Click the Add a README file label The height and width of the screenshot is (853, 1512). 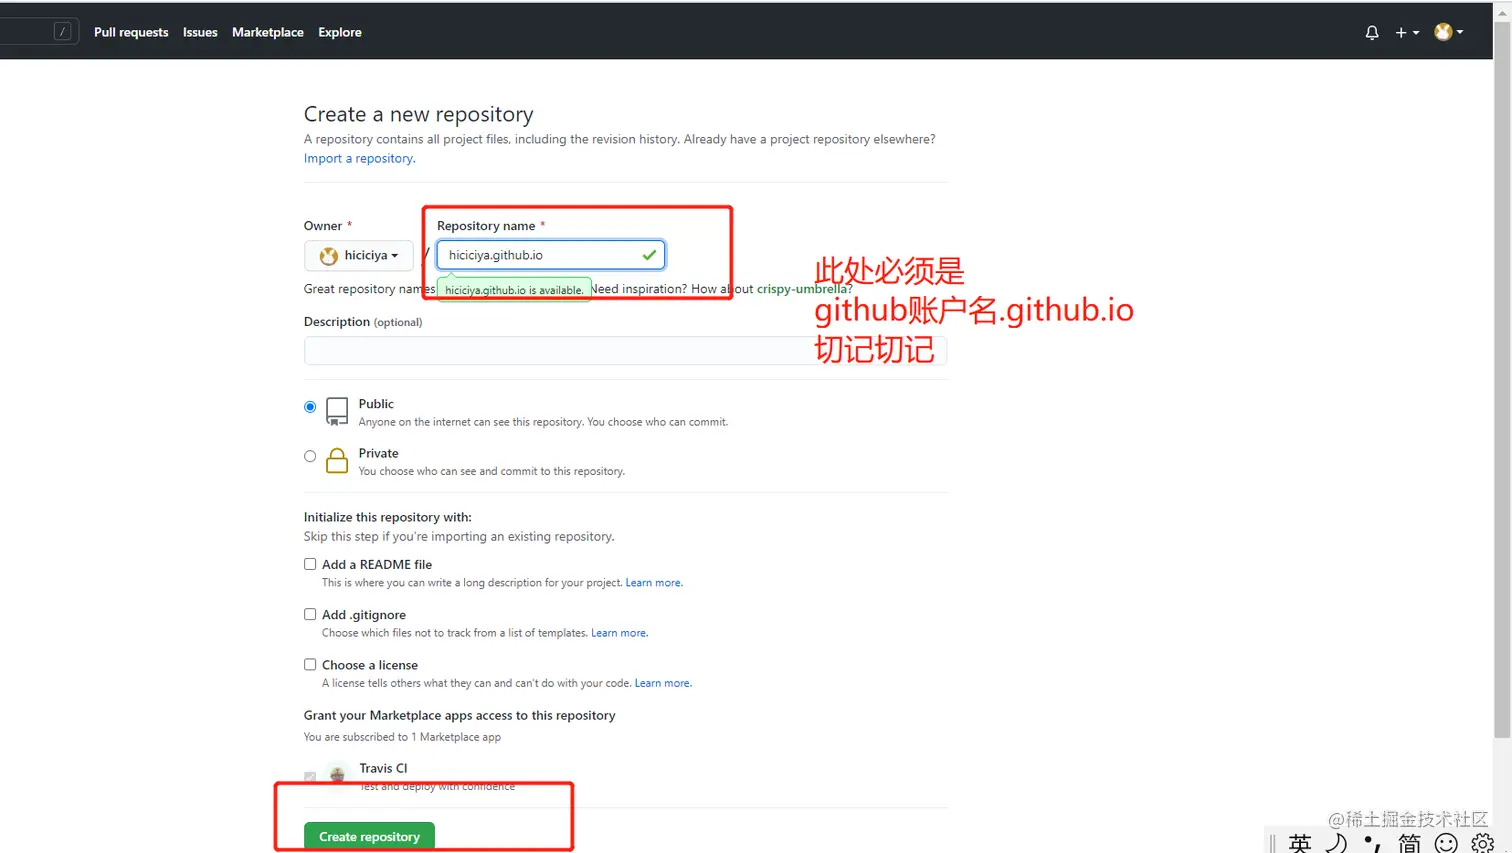click(377, 565)
